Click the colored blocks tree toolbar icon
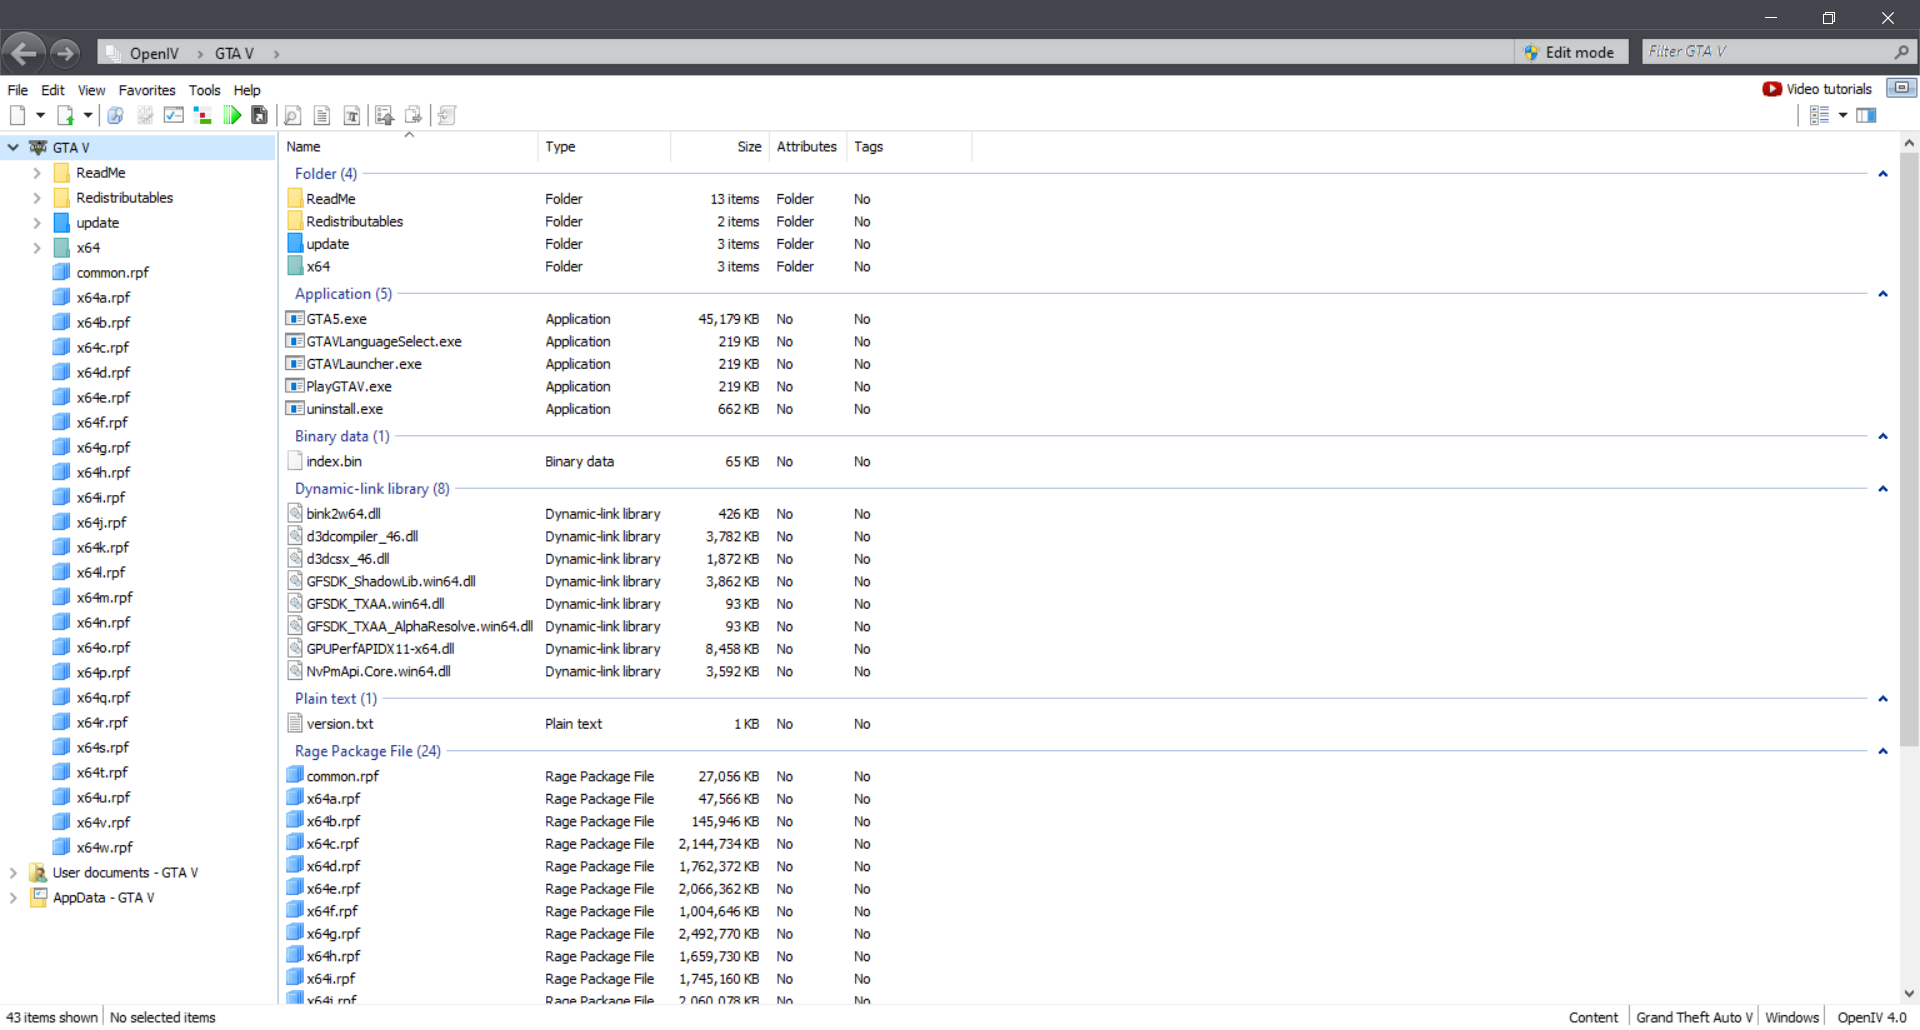This screenshot has width=1920, height=1030. [x=203, y=116]
